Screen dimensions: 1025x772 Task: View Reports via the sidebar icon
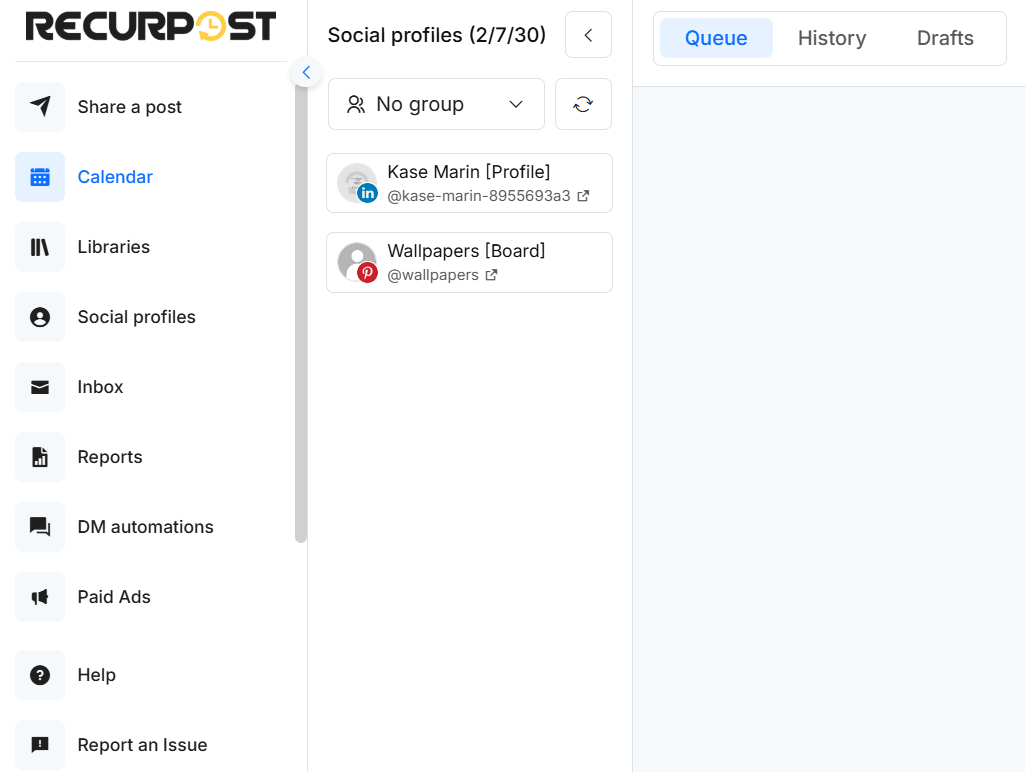pos(38,457)
